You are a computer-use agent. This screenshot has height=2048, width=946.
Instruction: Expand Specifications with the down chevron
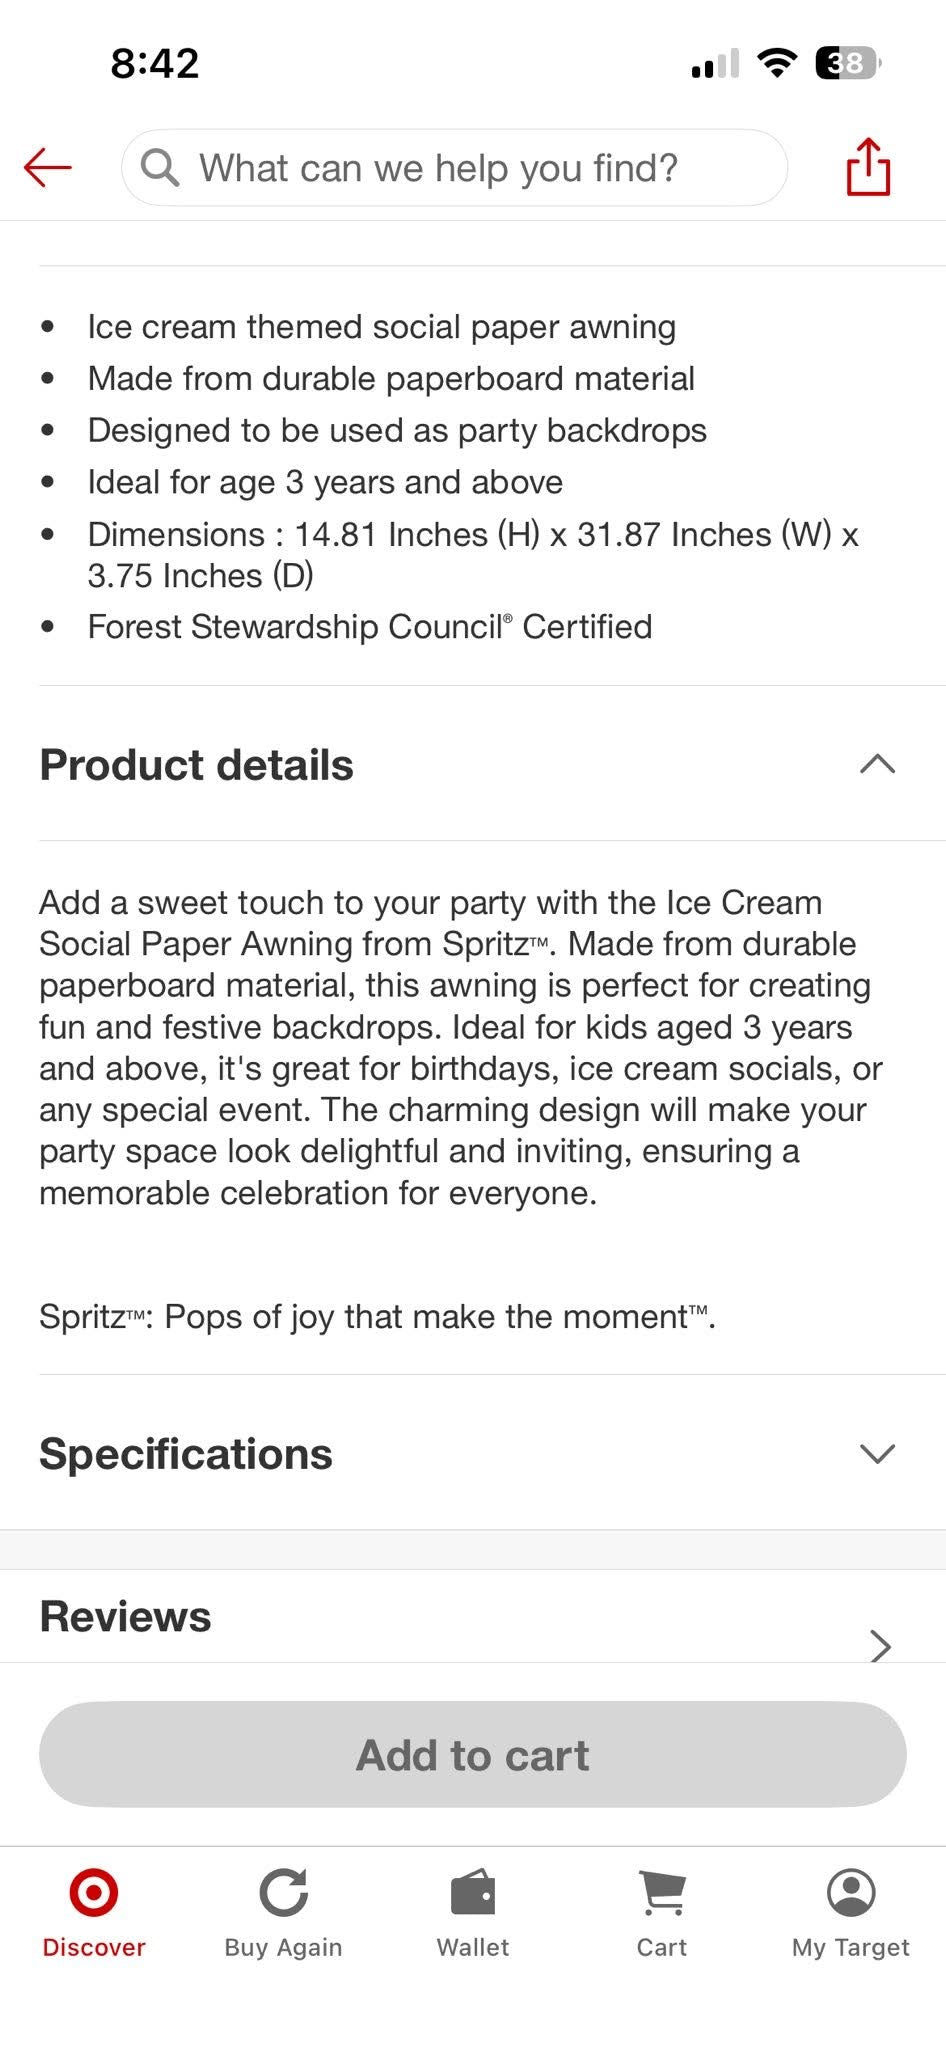[x=877, y=1453]
